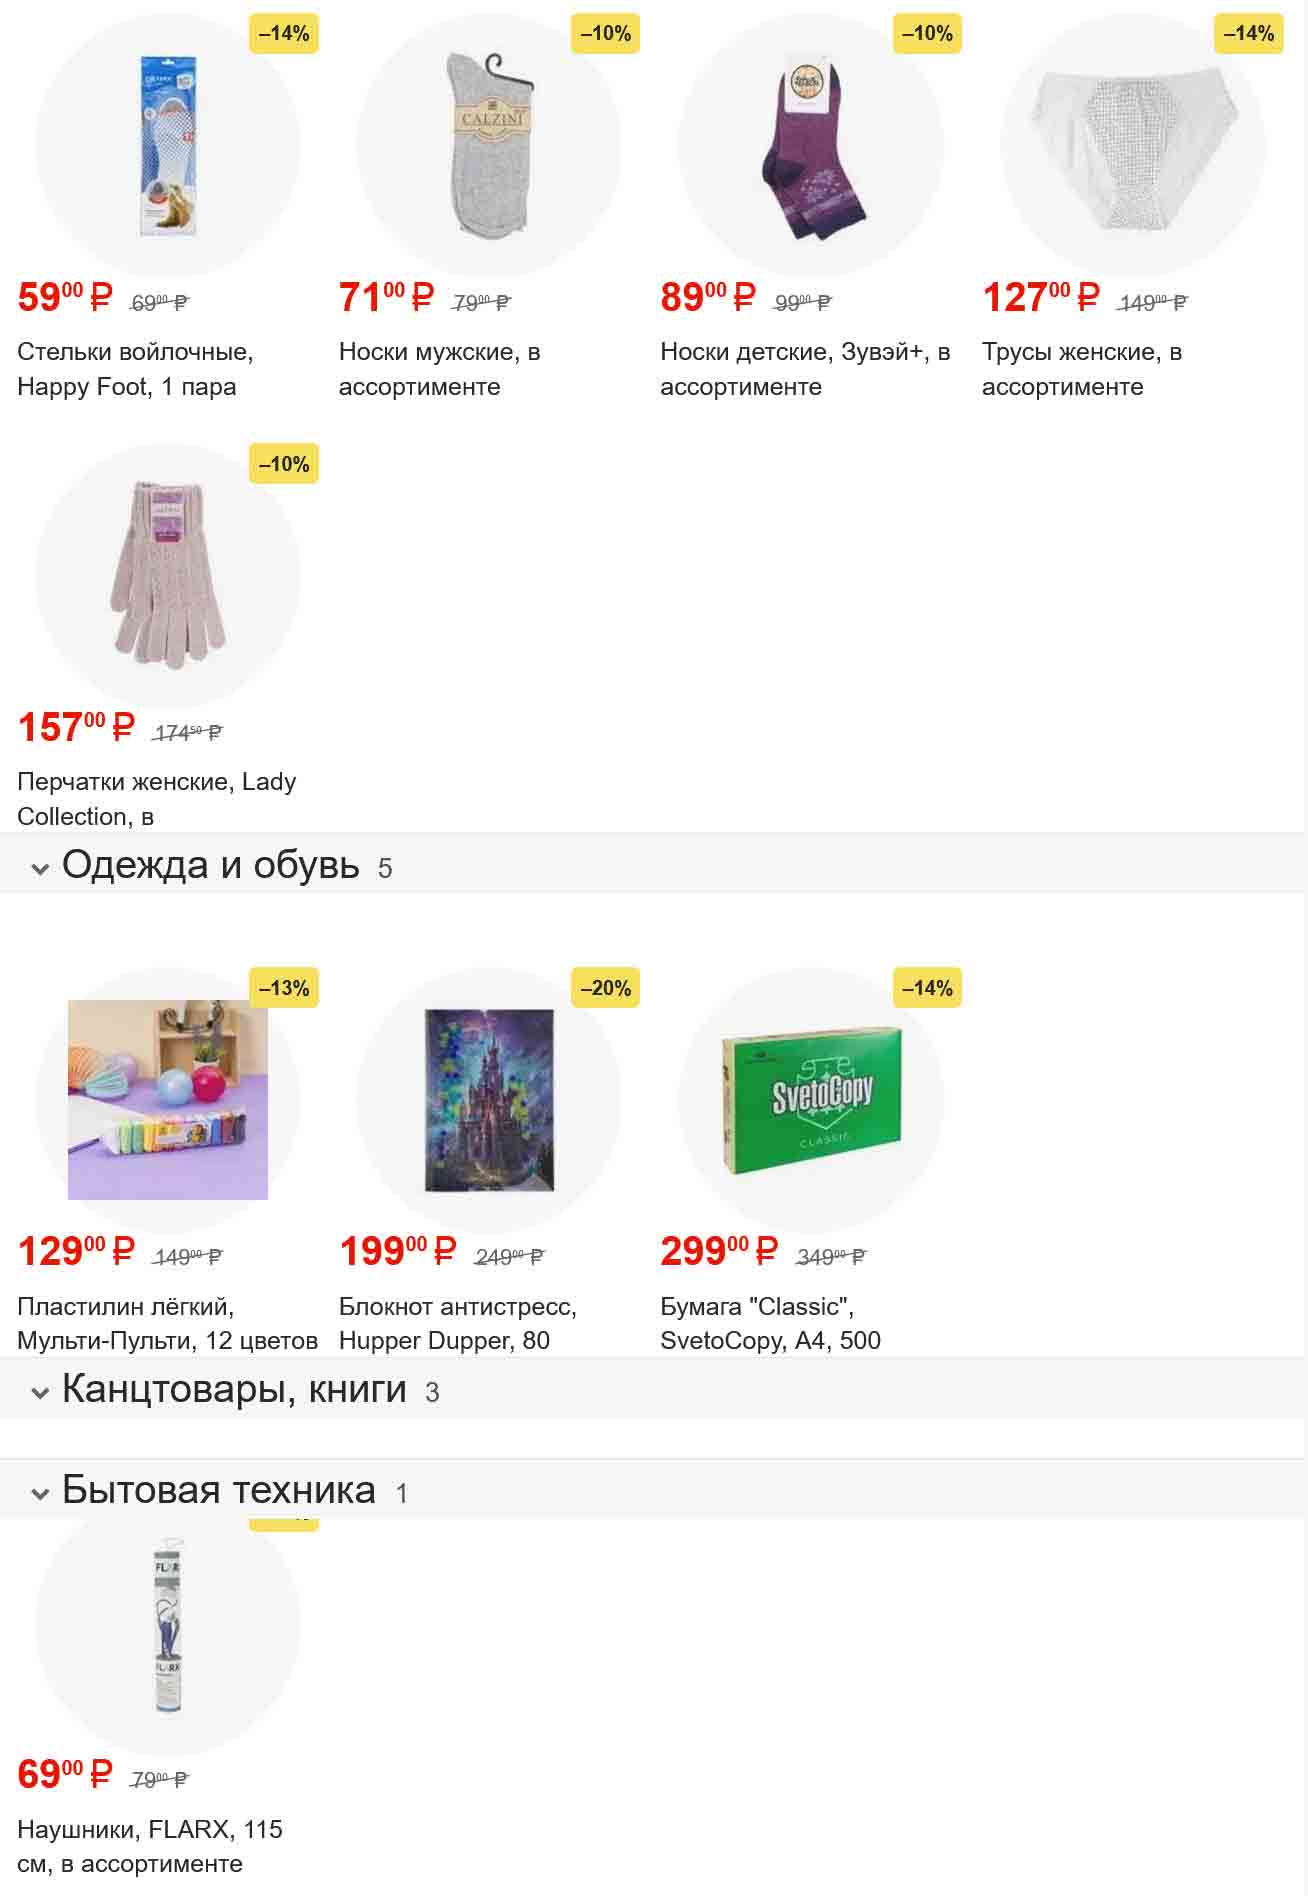Viewport: 1308px width, 1896px height.
Task: Click the Стельки войлочные, Happy Foot title
Action: pos(135,369)
